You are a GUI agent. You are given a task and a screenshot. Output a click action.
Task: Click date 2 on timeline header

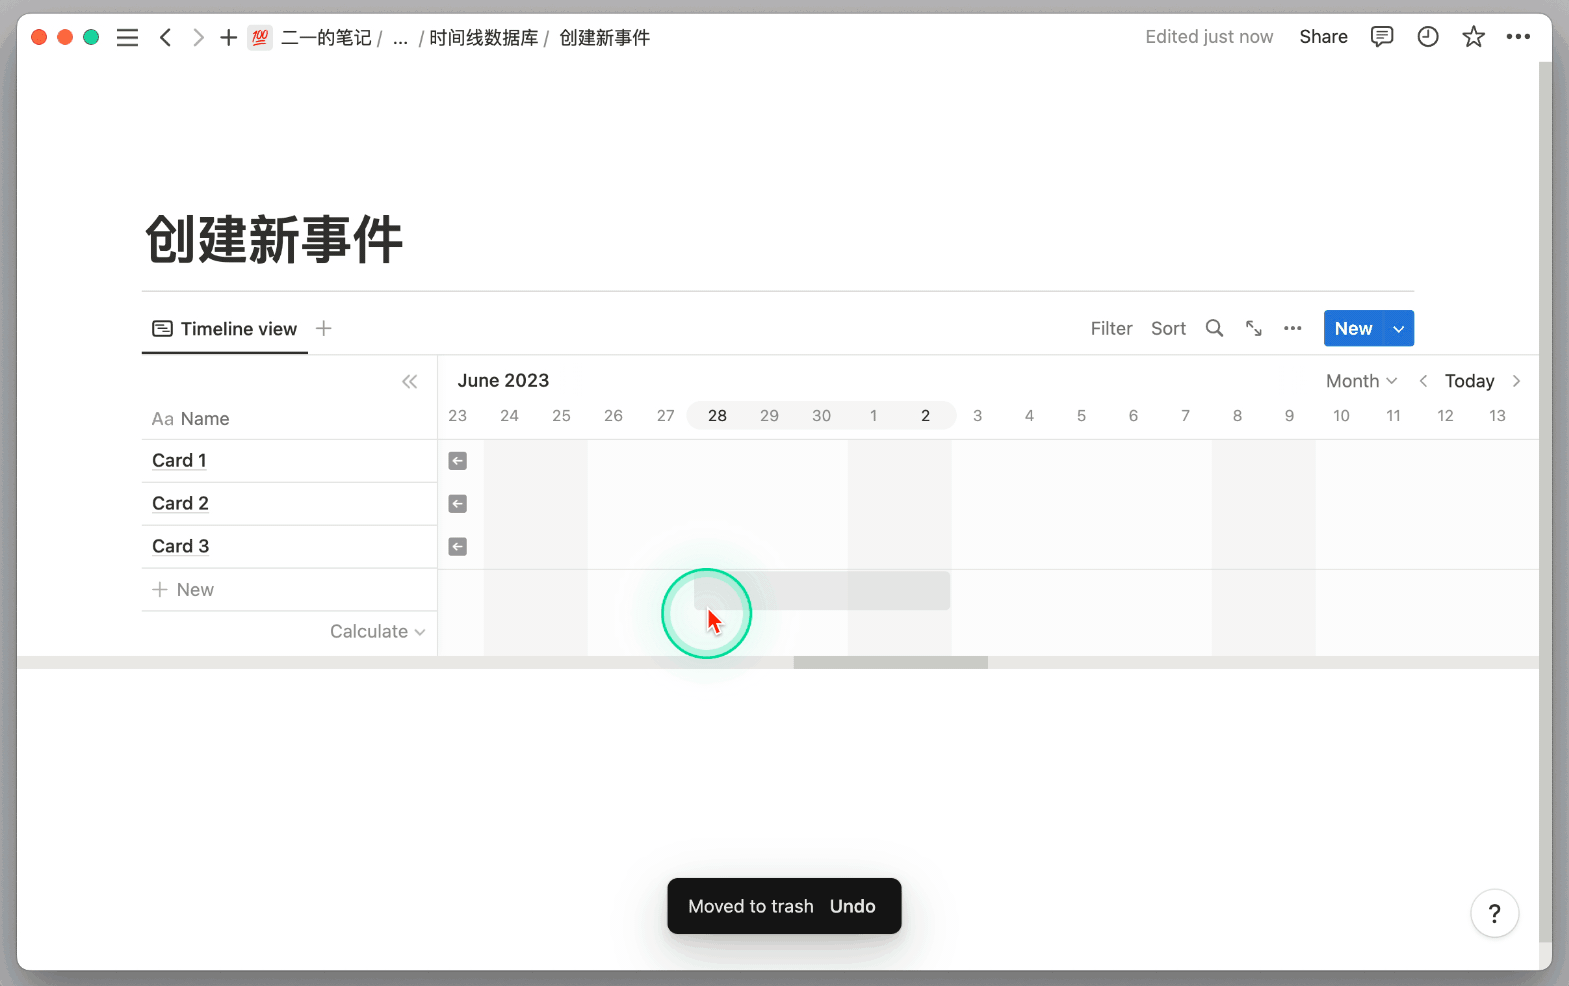[925, 416]
